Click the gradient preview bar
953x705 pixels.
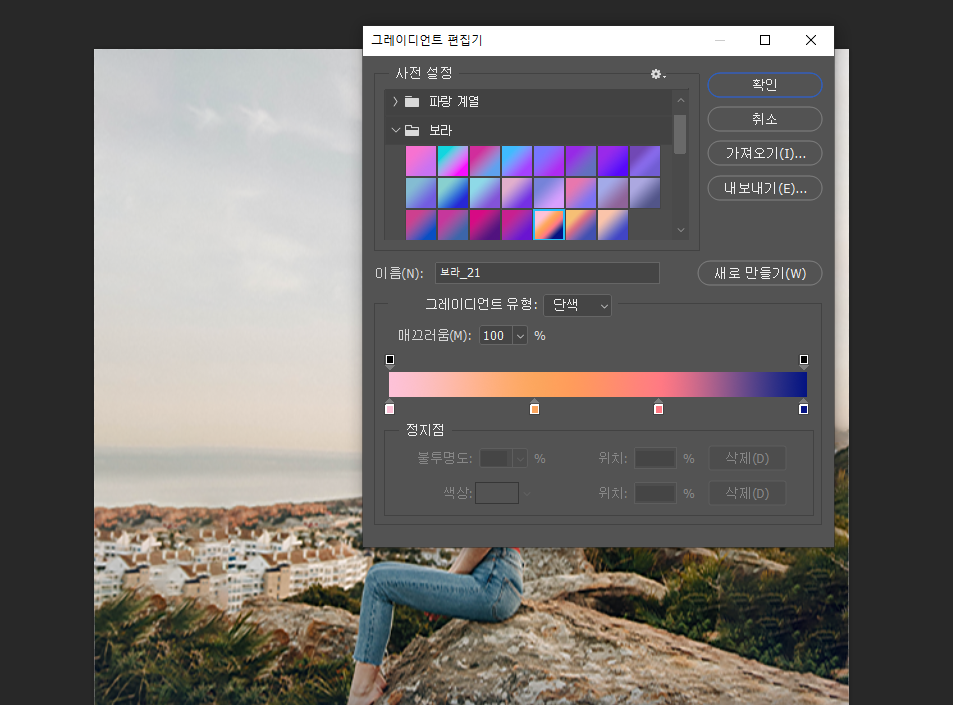(597, 385)
